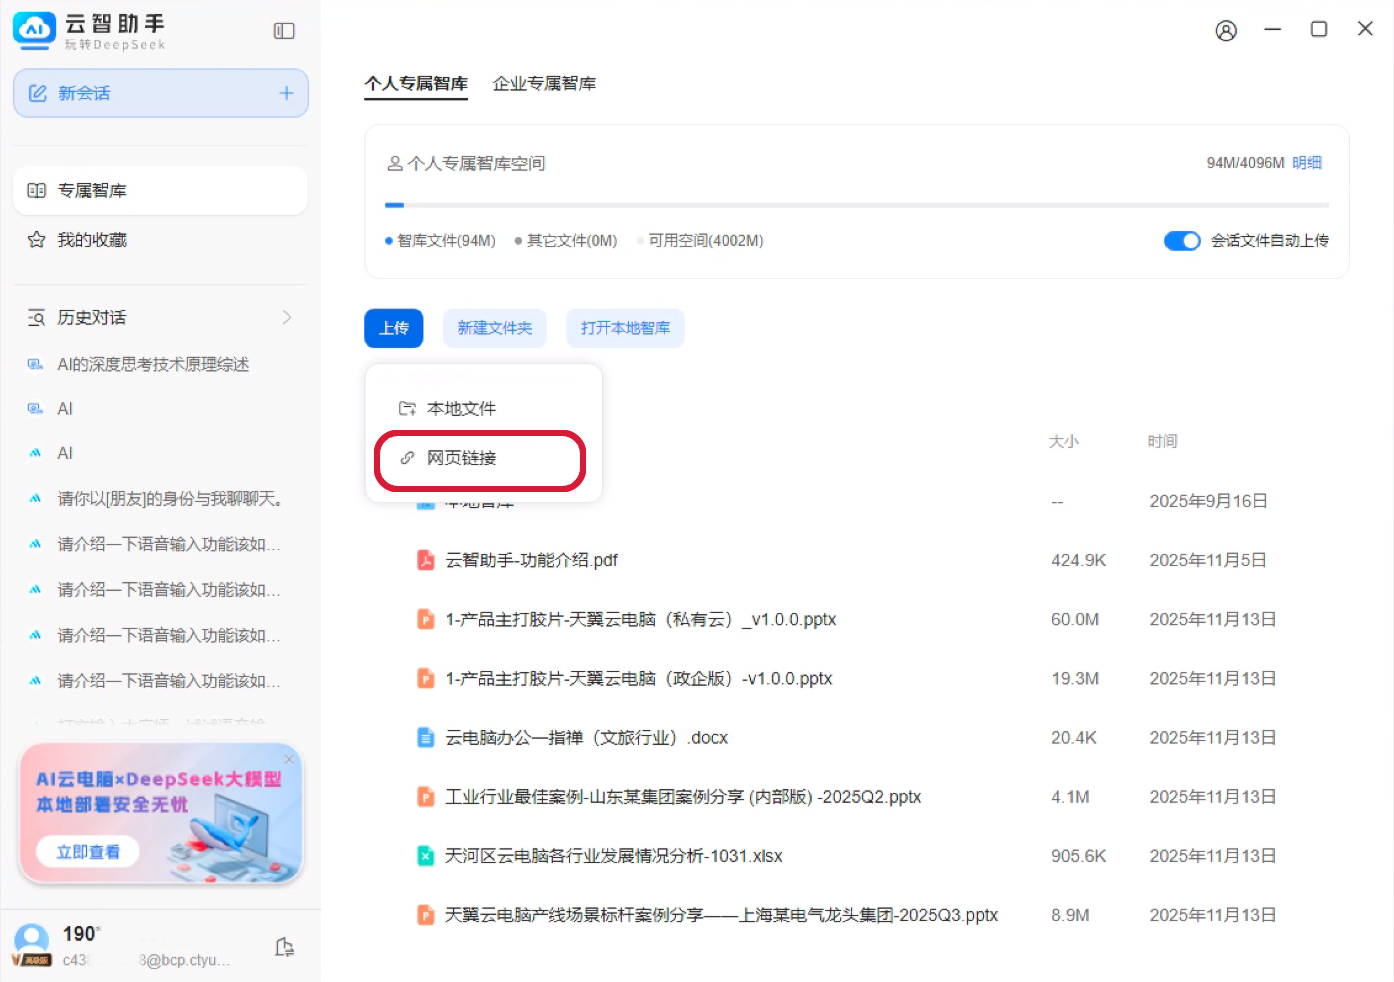Open the AI的深度思考技术原理综述 conversation
The height and width of the screenshot is (982, 1394).
[153, 364]
